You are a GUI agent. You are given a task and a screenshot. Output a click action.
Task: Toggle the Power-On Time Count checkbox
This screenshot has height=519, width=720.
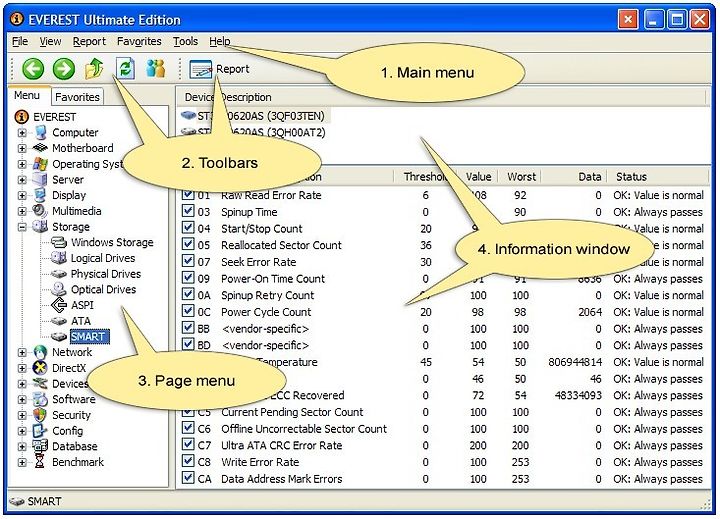coord(188,277)
